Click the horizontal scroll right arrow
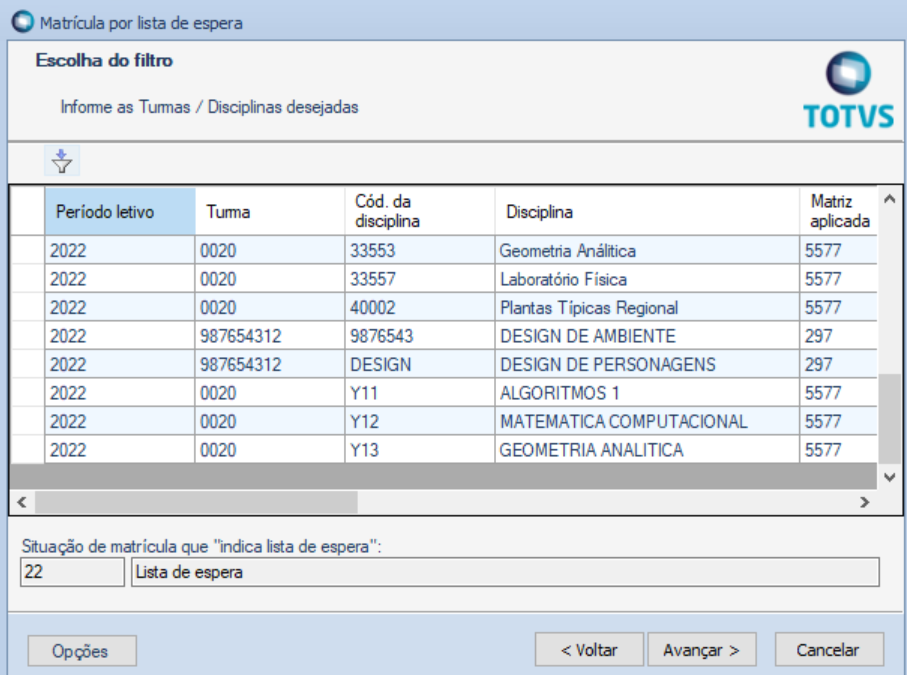Image resolution: width=907 pixels, height=675 pixels. (x=865, y=502)
